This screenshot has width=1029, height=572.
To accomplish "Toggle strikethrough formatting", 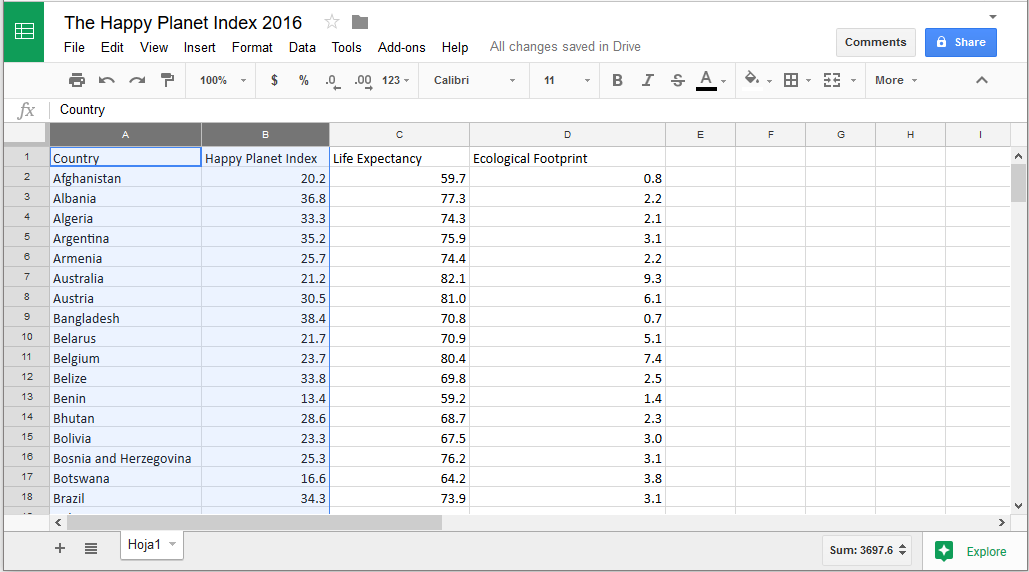I will pyautogui.click(x=677, y=80).
